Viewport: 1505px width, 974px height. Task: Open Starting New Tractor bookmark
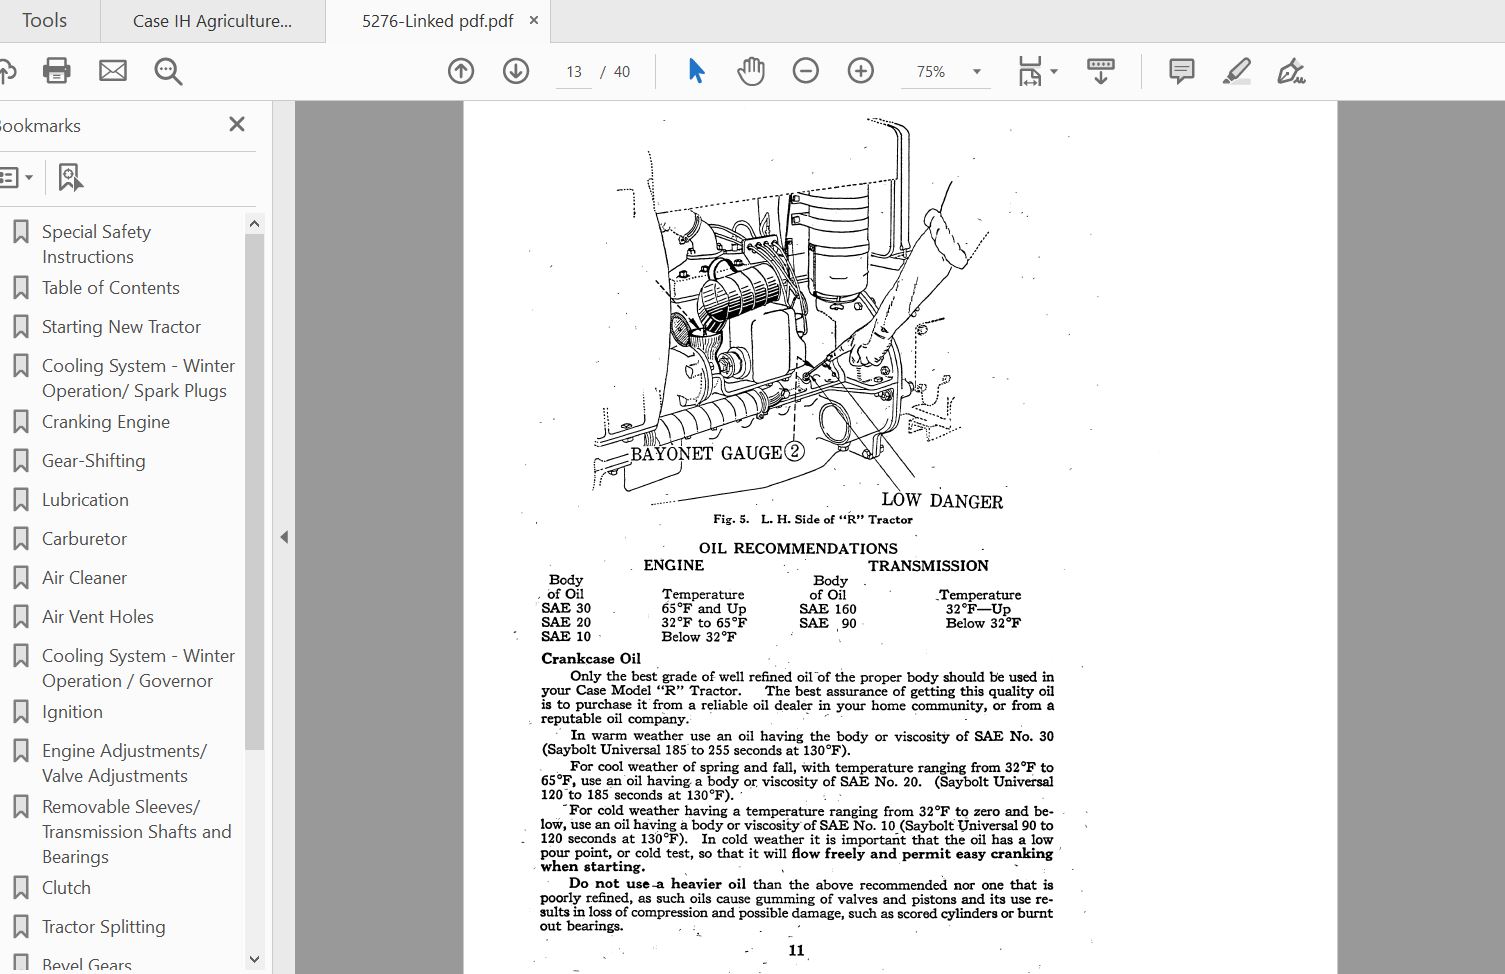121,327
